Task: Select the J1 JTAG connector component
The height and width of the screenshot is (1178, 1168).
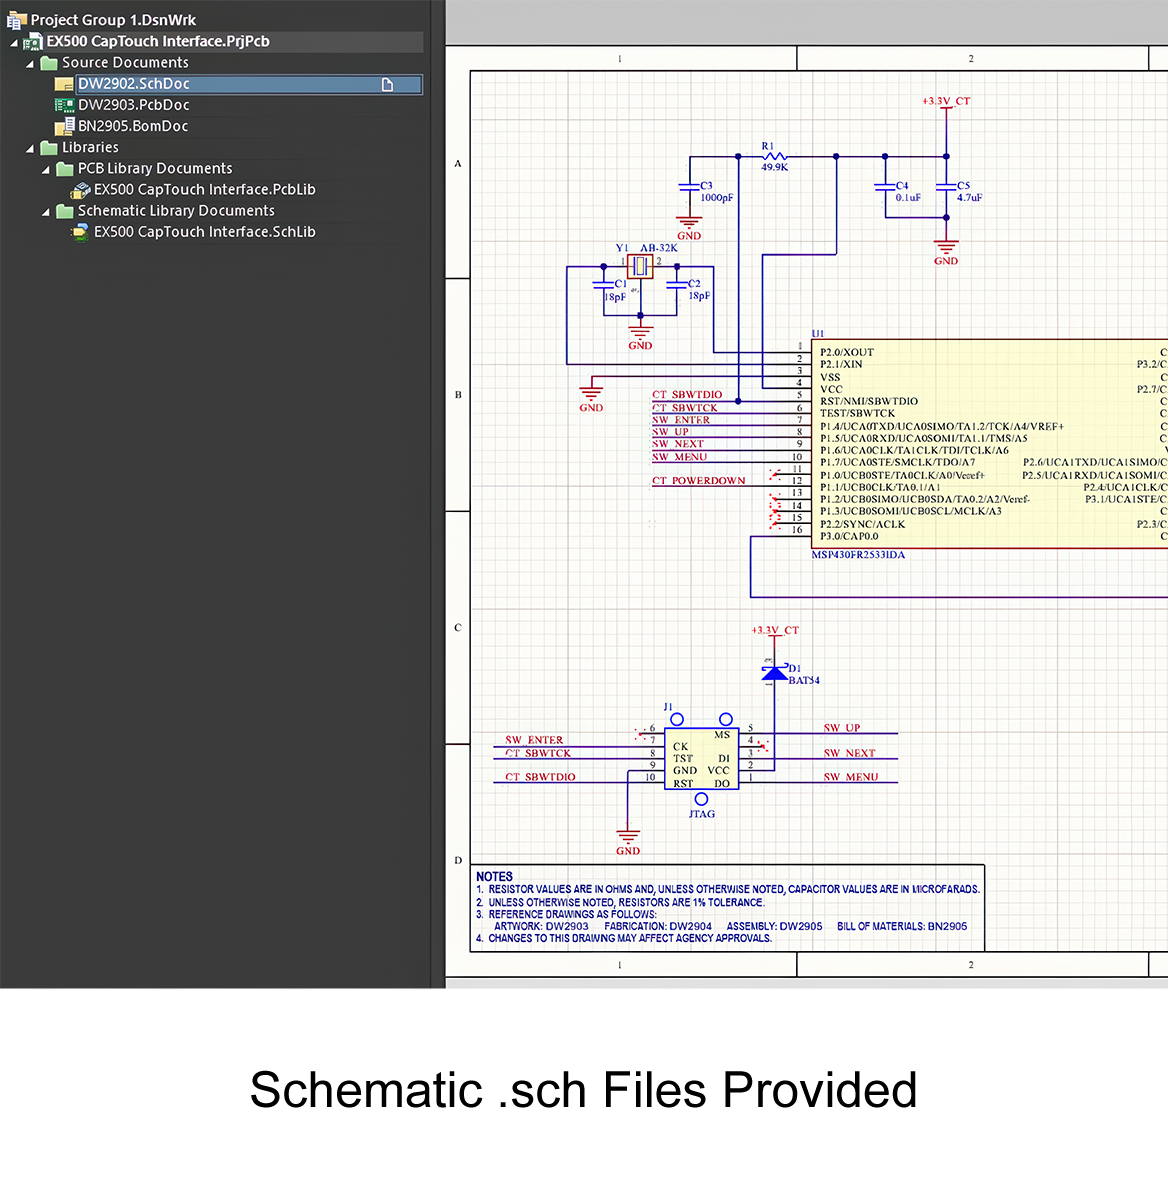Action: click(702, 759)
